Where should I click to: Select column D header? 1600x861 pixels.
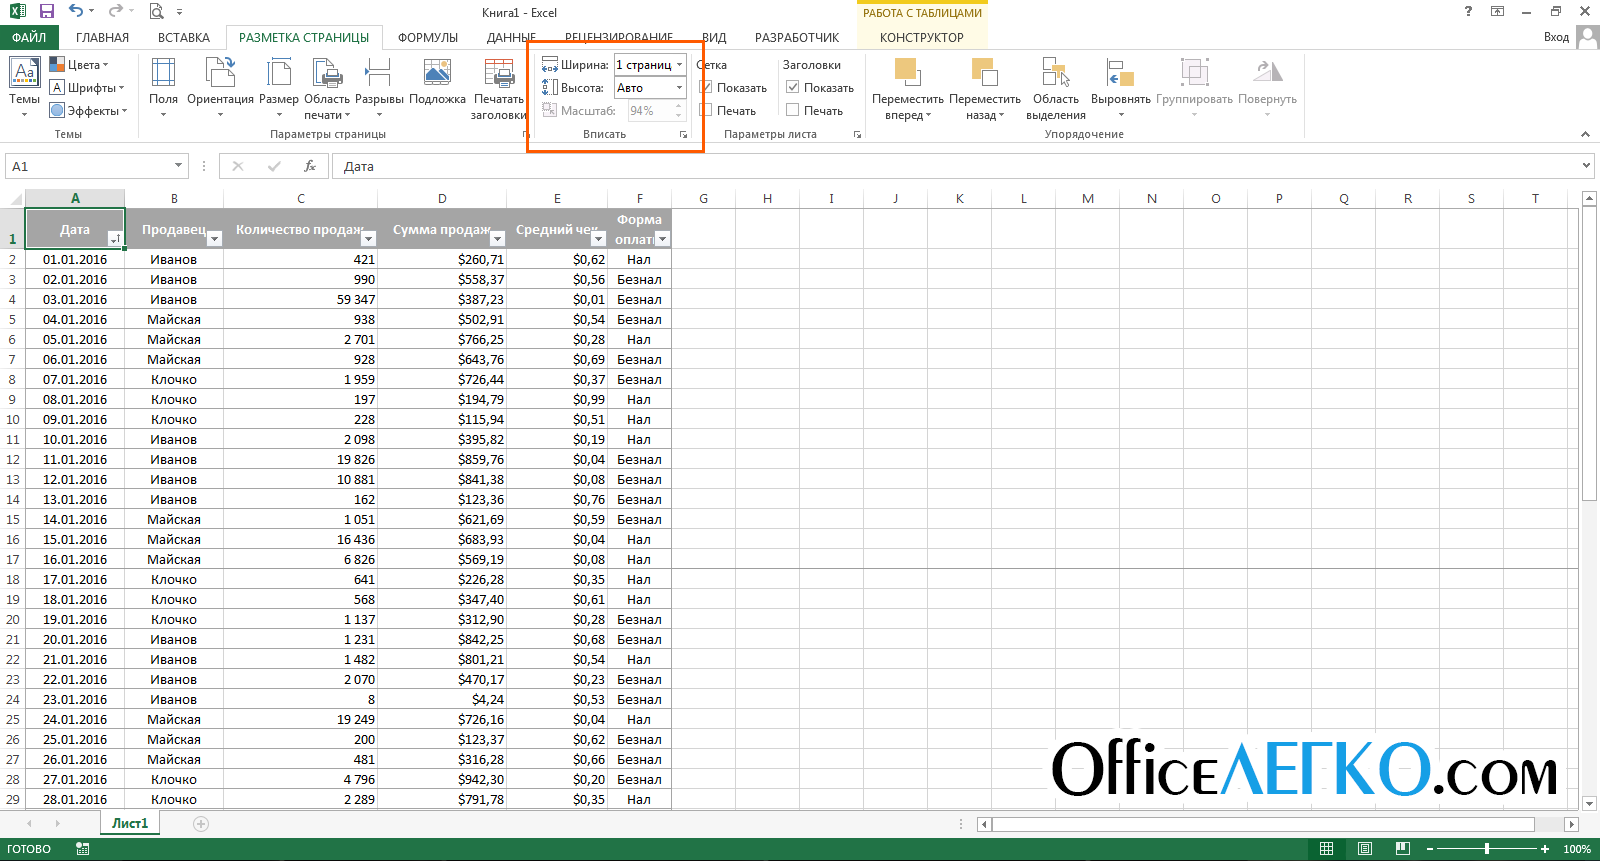[442, 198]
